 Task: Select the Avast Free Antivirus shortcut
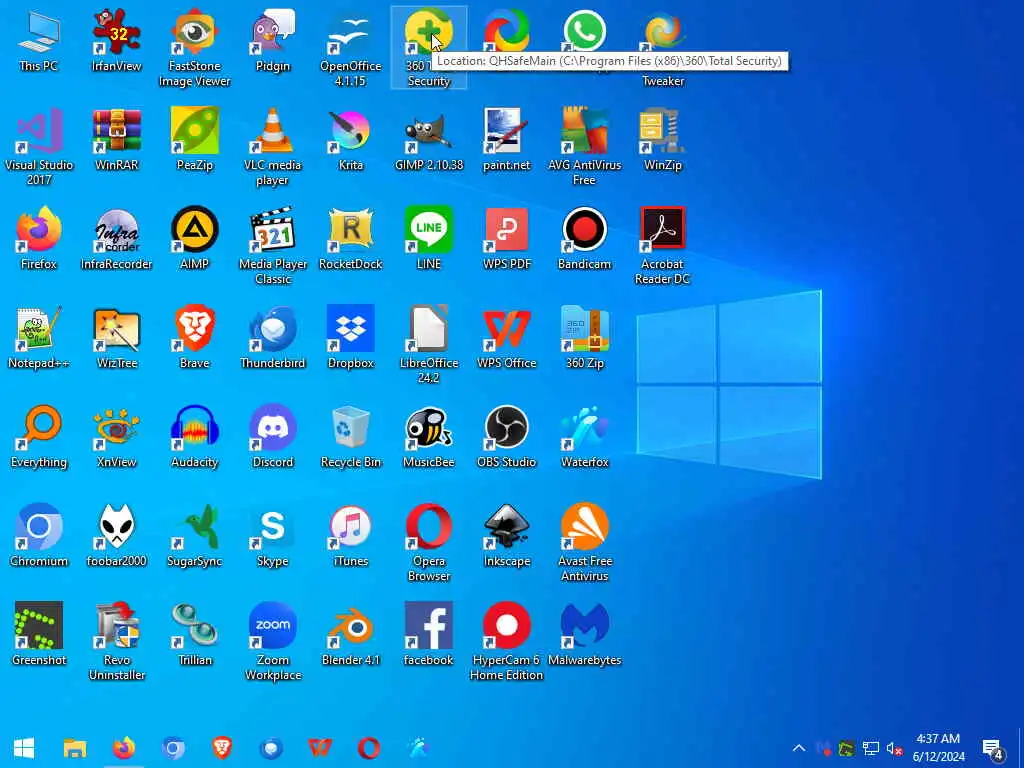pos(584,543)
